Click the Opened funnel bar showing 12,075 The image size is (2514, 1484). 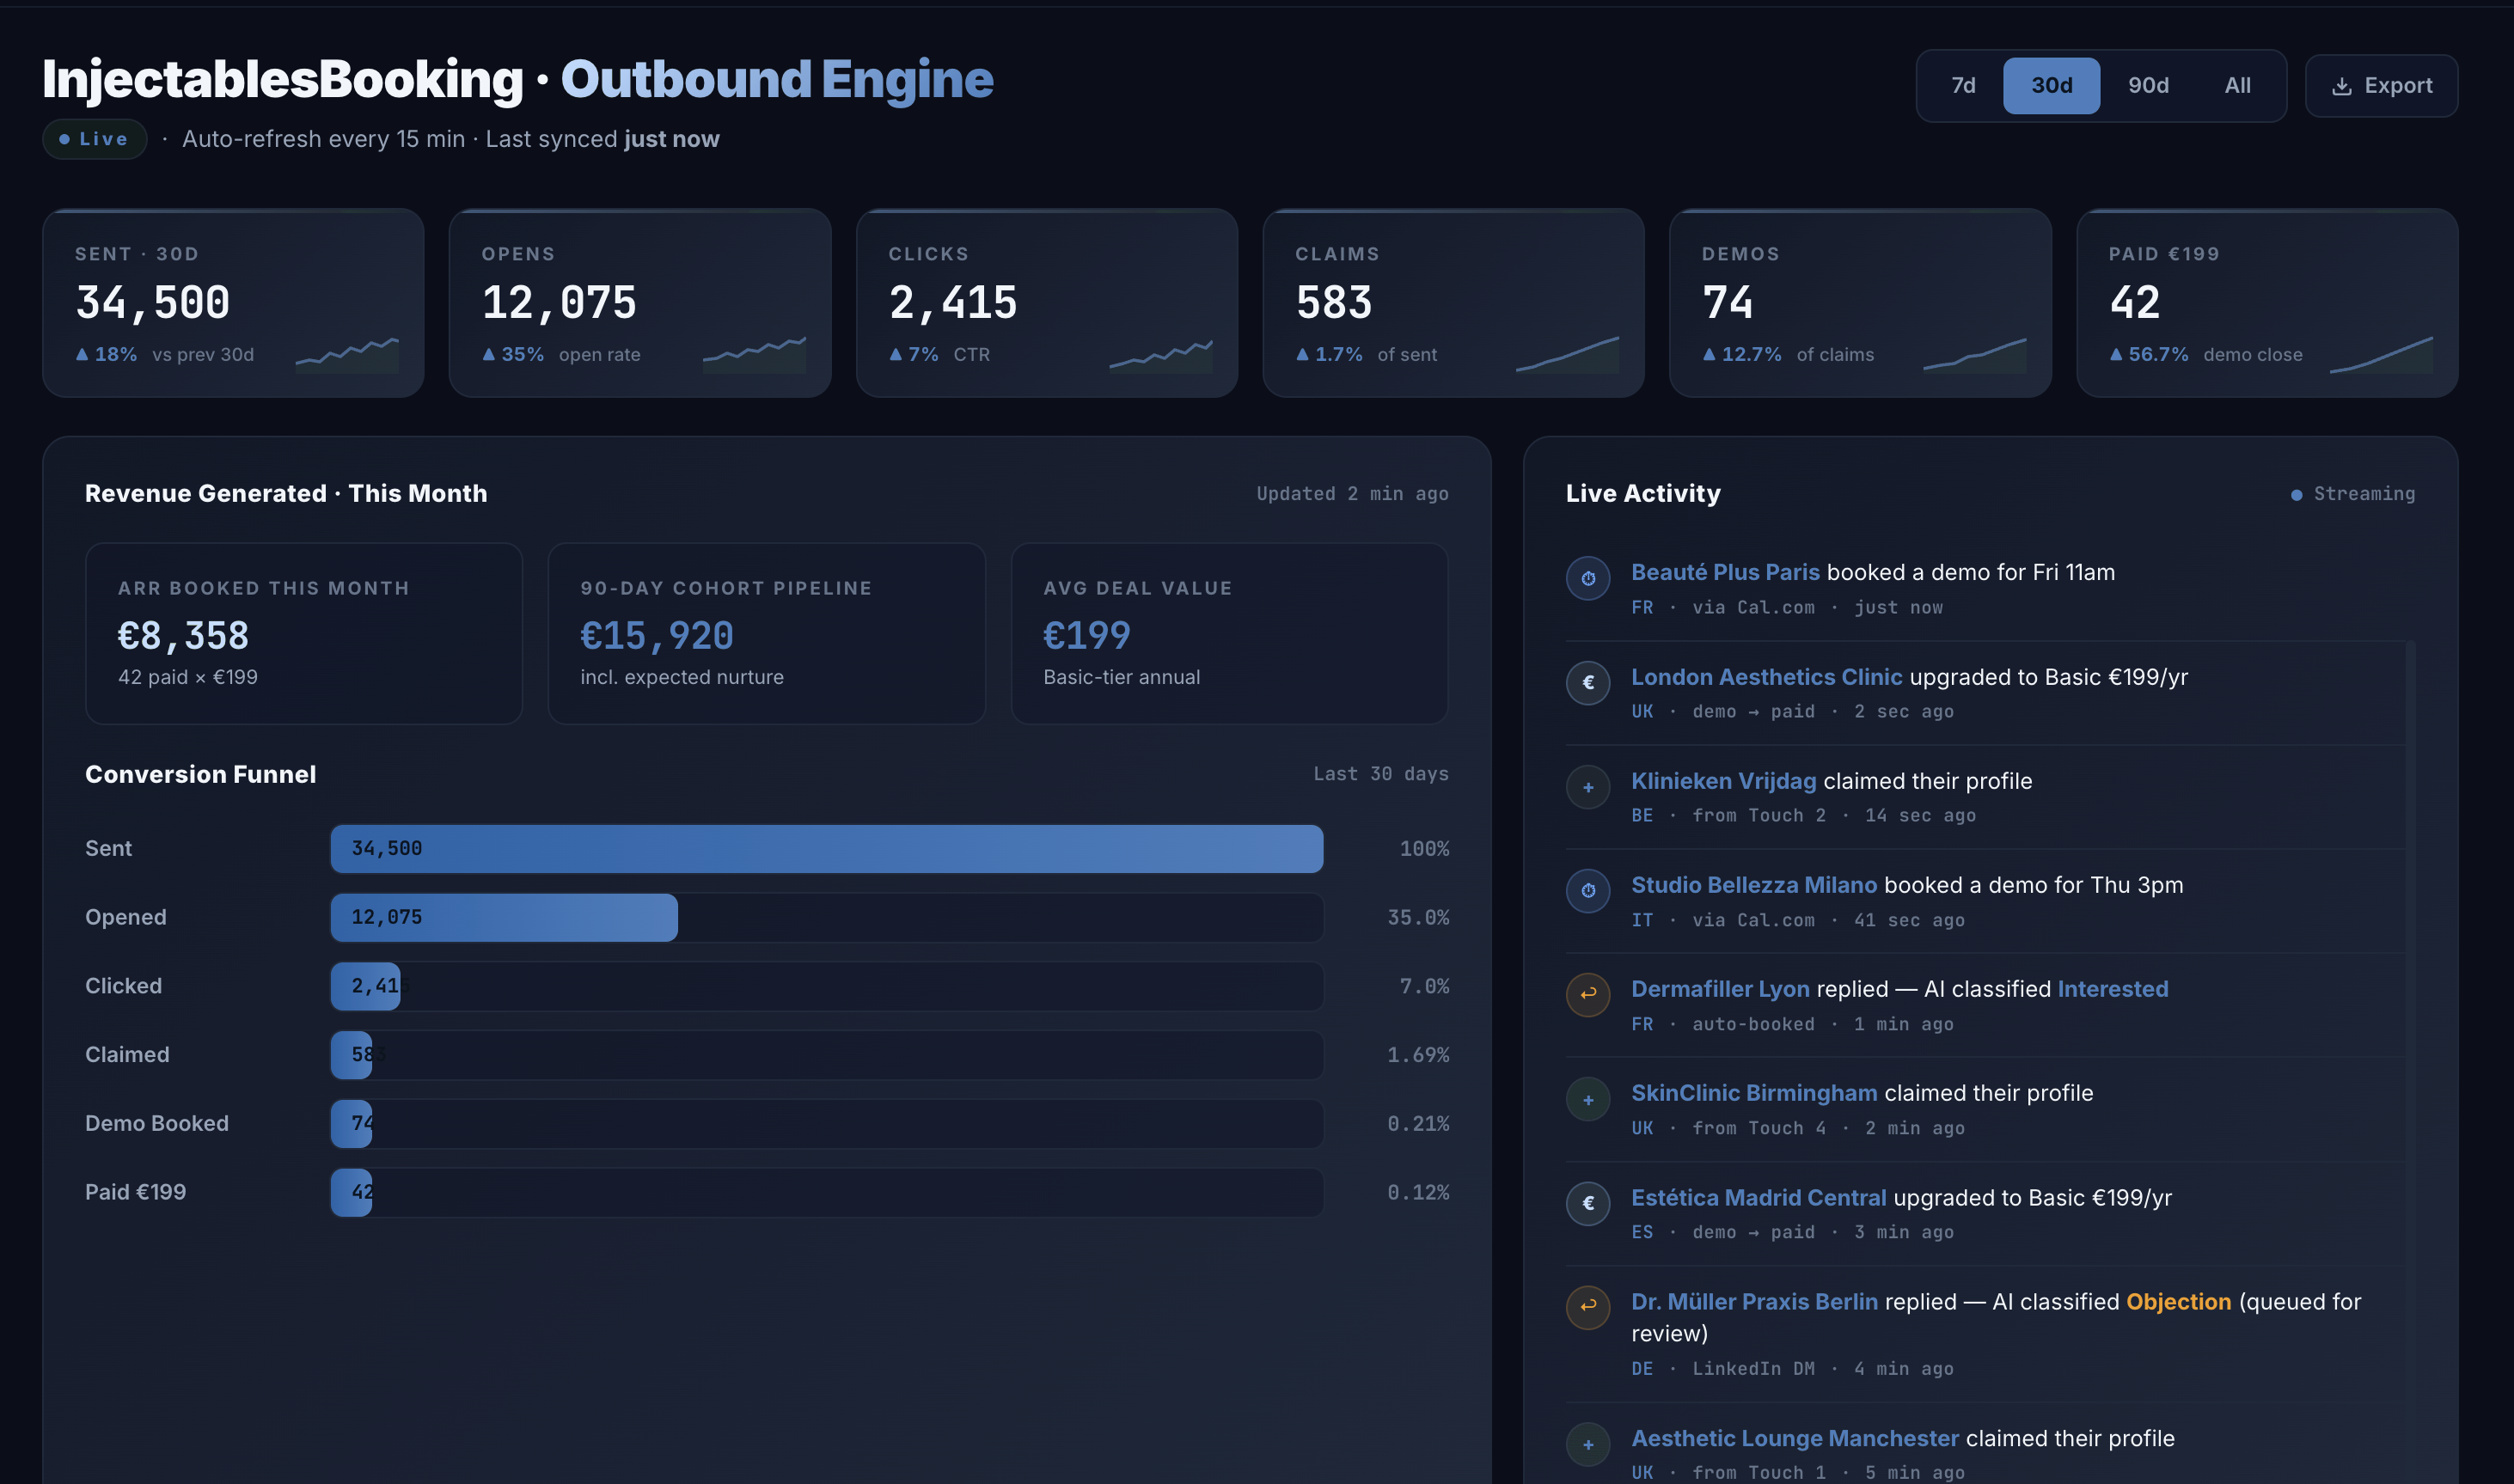[x=504, y=917]
